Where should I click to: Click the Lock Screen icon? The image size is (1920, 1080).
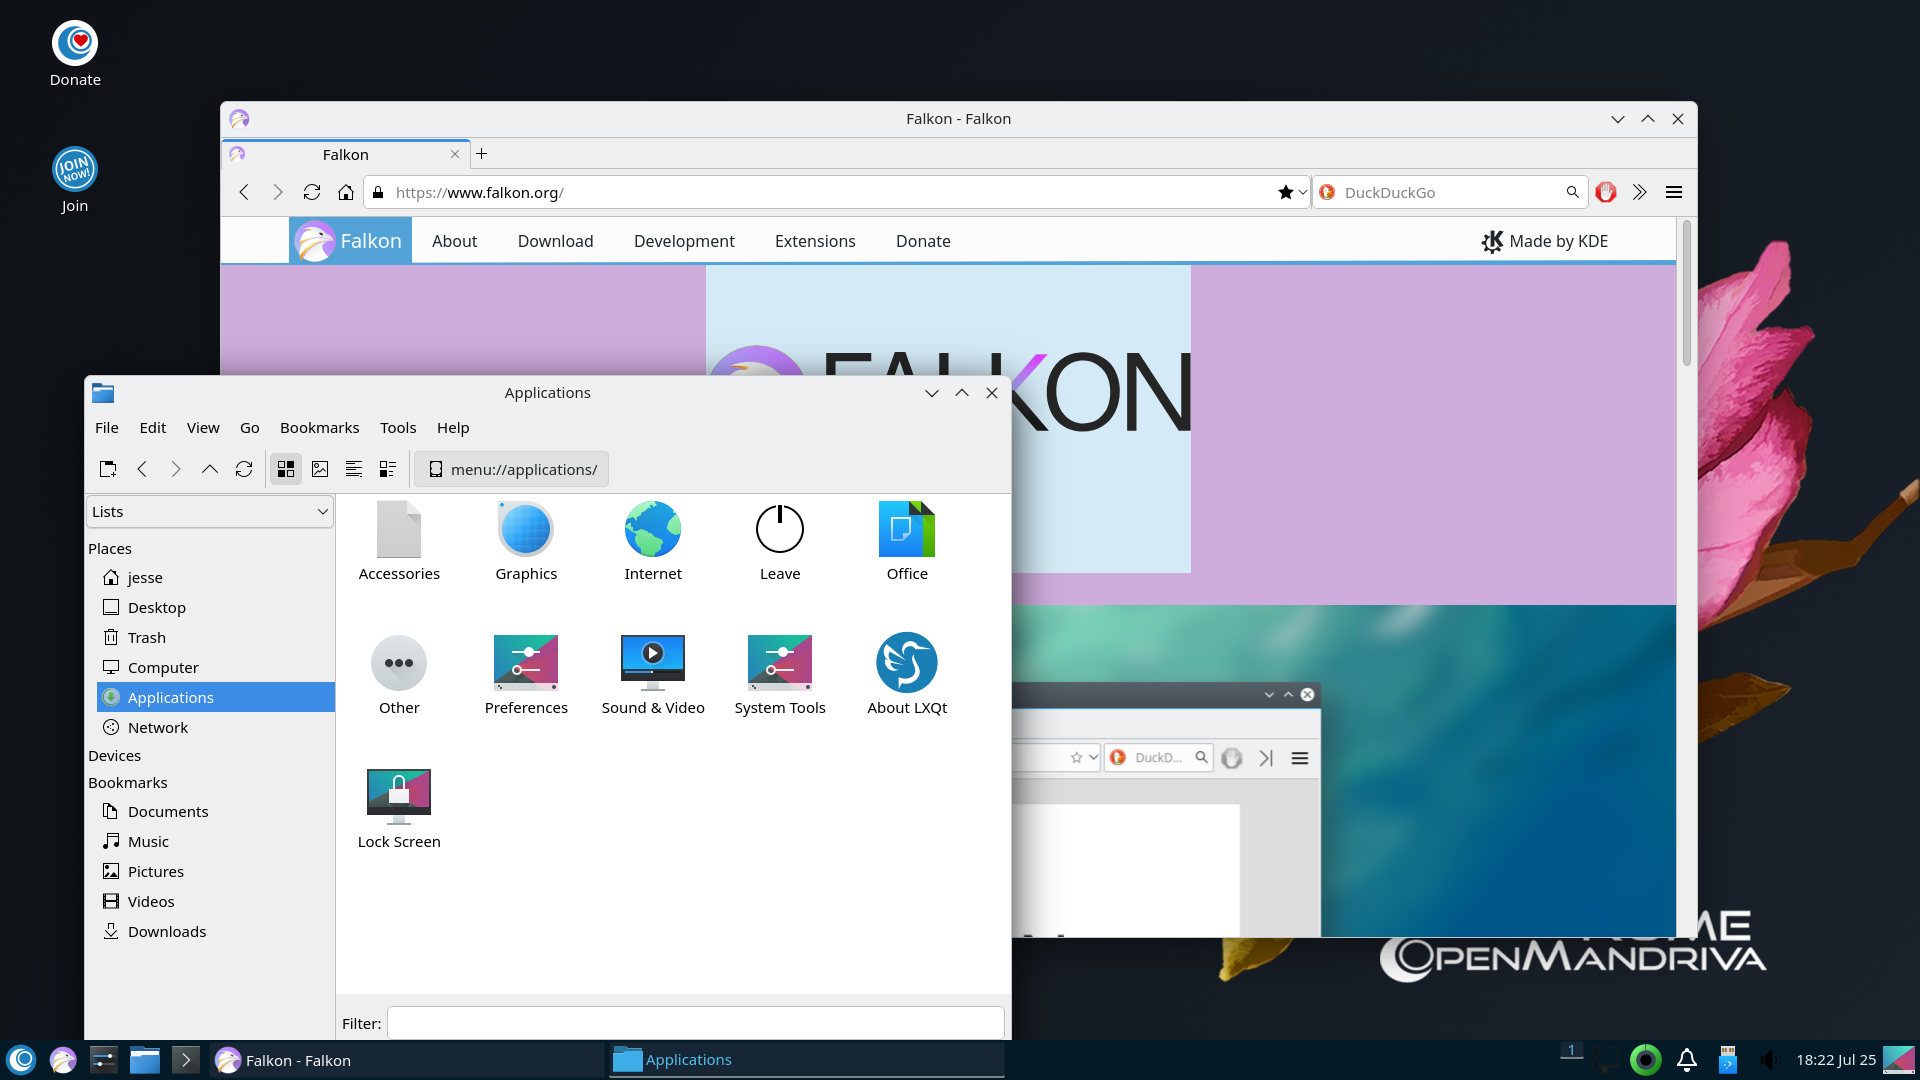(399, 797)
